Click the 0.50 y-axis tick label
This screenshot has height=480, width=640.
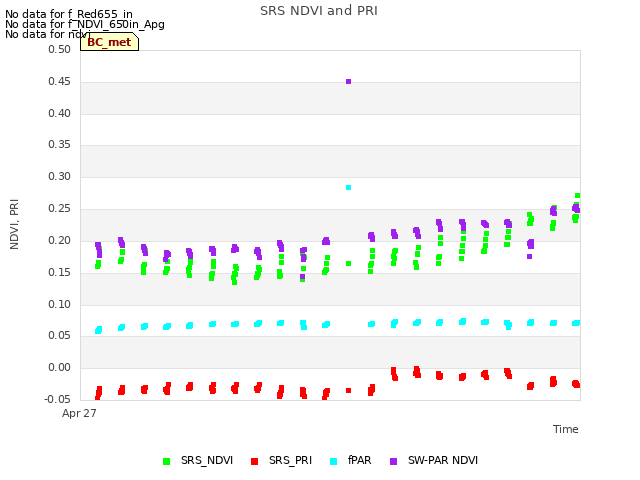click(60, 49)
